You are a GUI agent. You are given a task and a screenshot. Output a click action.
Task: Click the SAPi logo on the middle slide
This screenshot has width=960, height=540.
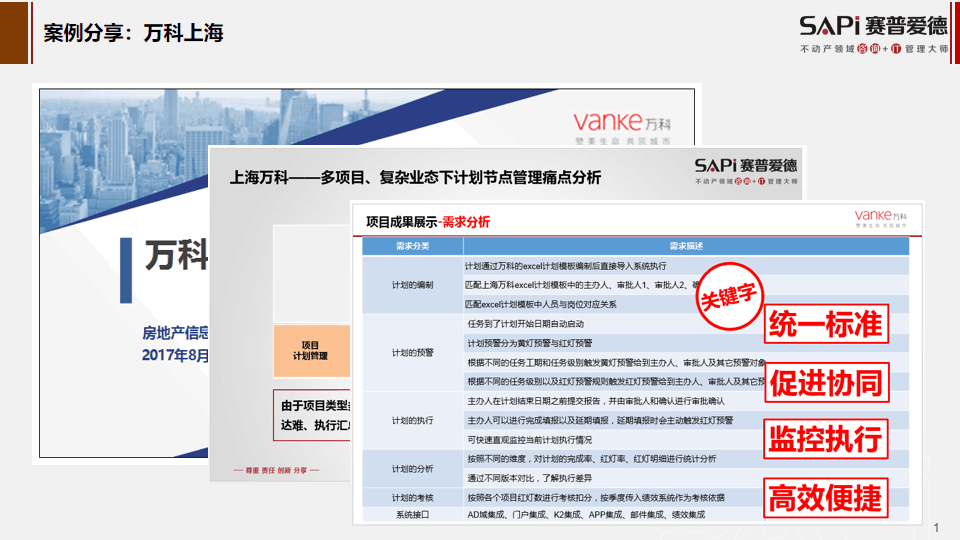(746, 171)
